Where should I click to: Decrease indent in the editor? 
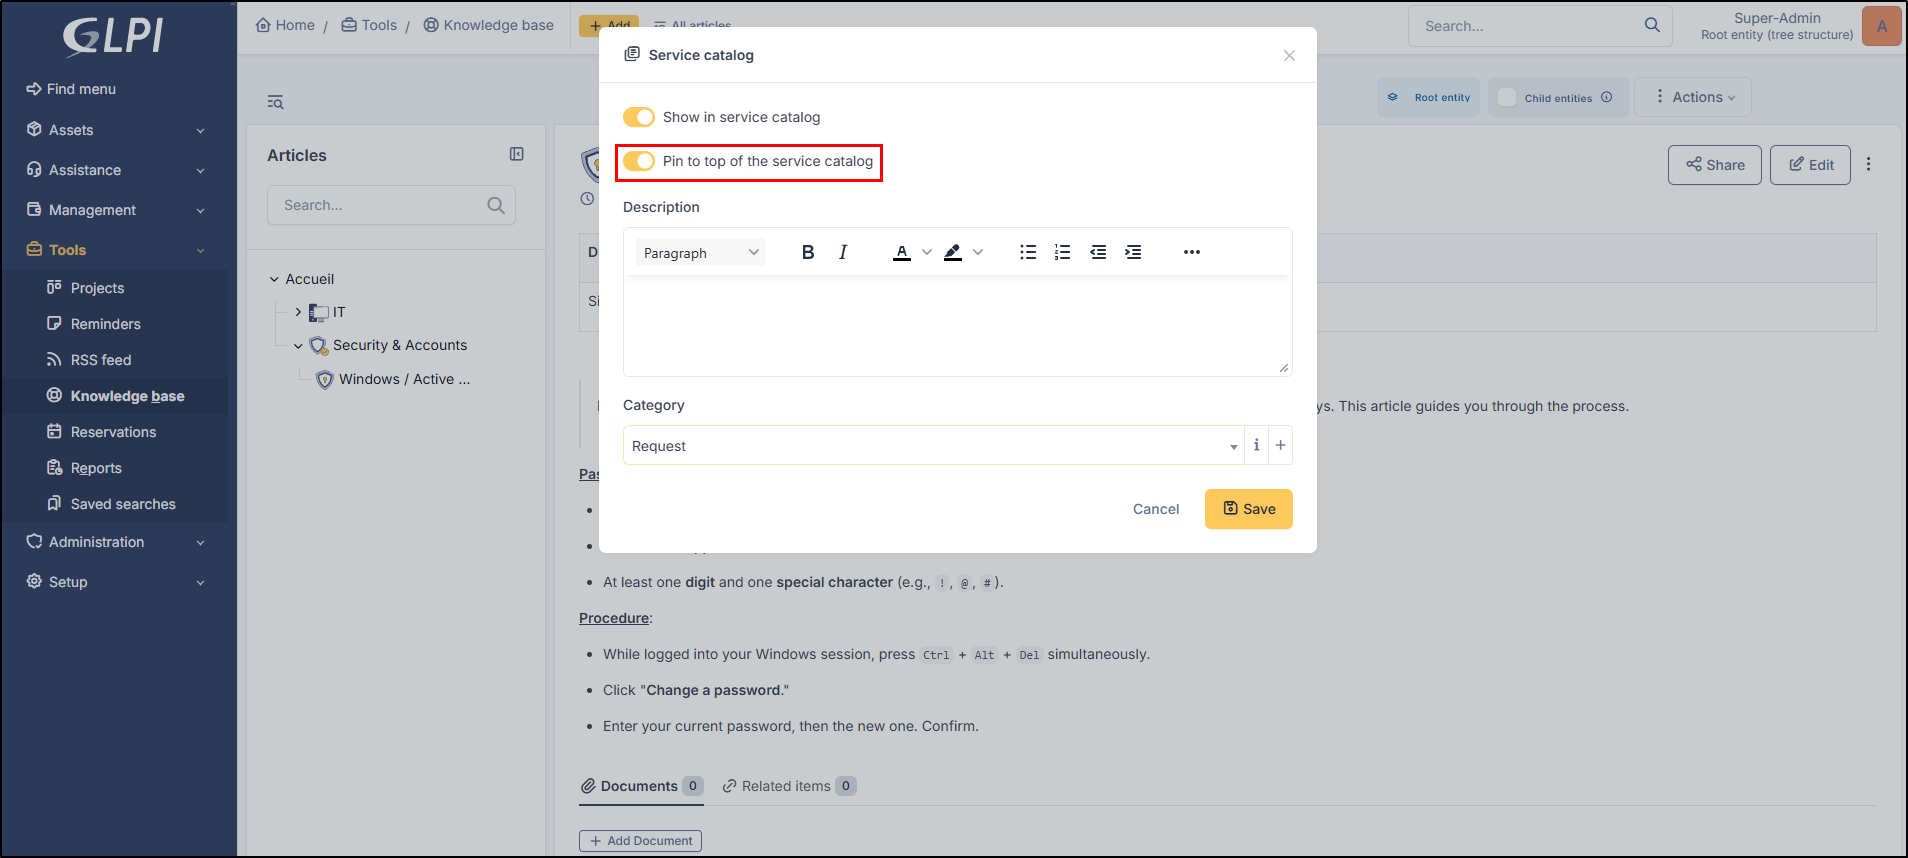coord(1098,252)
